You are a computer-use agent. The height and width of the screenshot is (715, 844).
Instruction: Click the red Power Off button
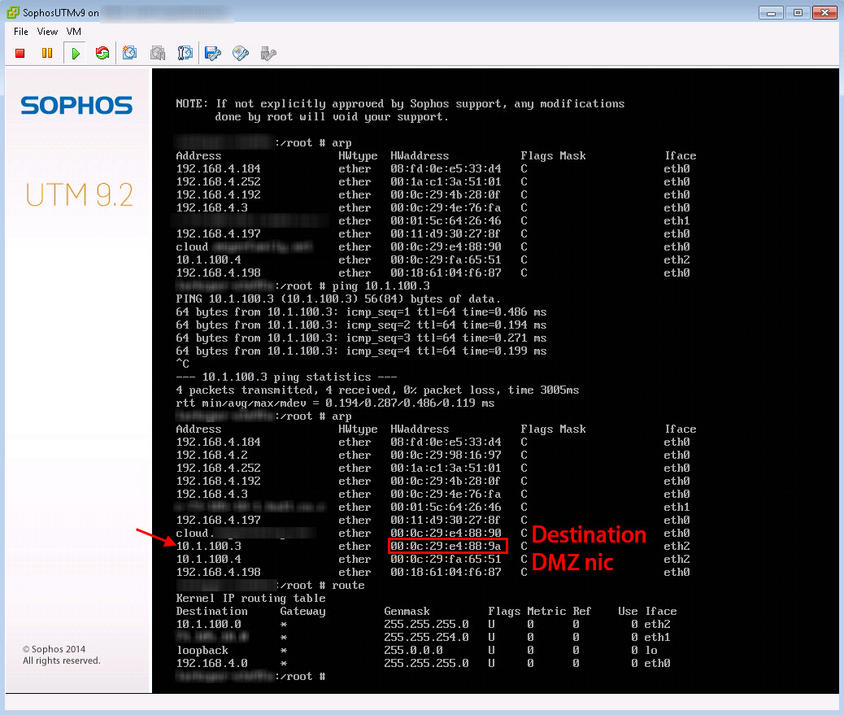pyautogui.click(x=20, y=53)
